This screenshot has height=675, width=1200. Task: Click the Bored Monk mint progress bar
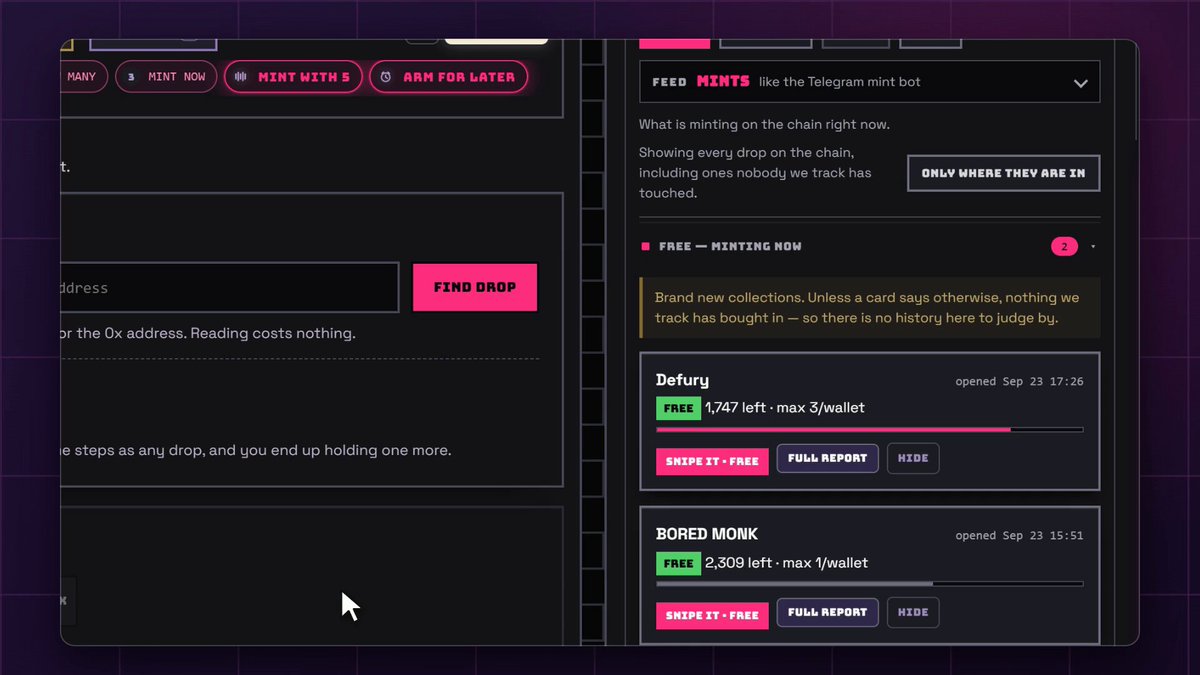click(870, 584)
